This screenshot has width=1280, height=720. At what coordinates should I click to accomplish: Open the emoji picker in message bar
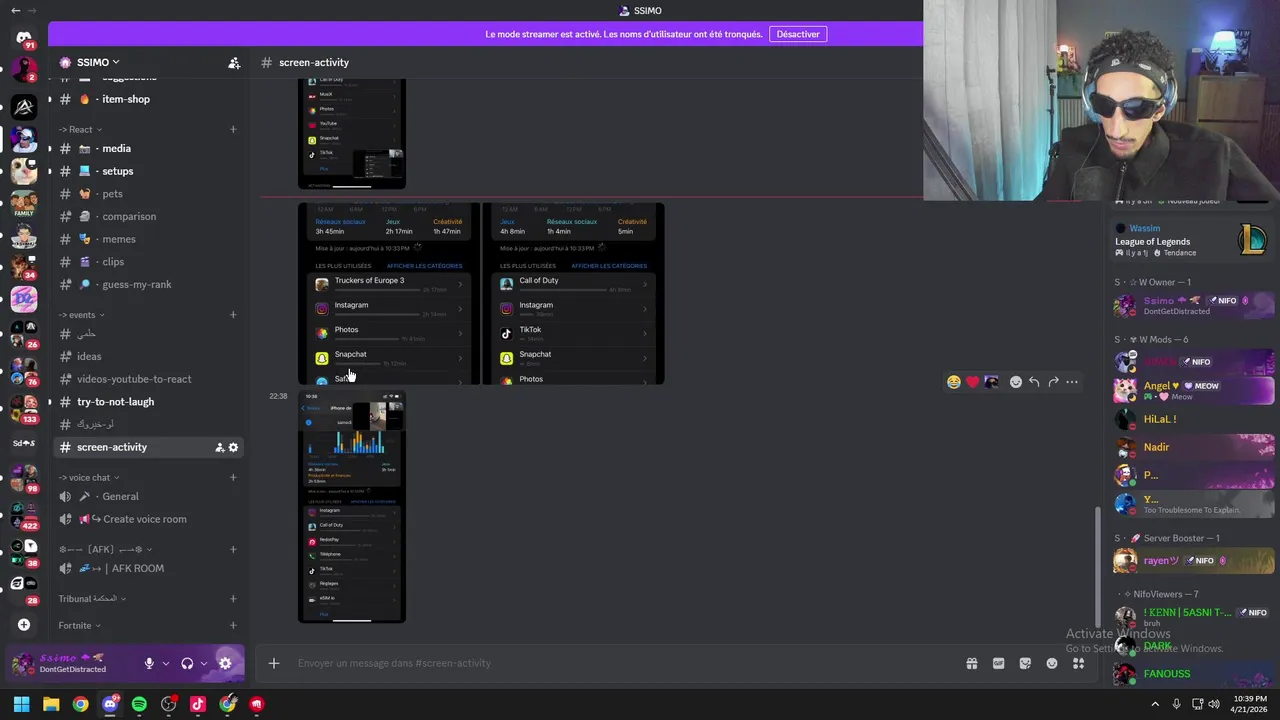point(1052,663)
